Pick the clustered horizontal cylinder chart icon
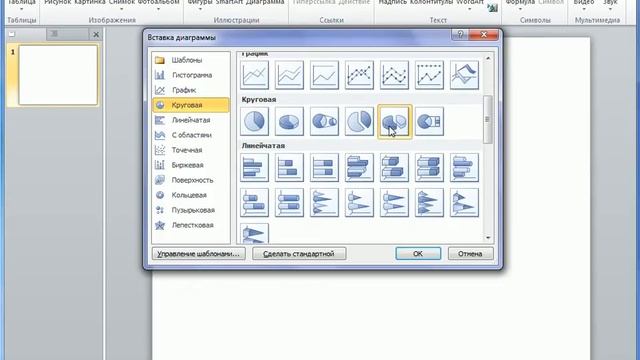 tap(464, 167)
